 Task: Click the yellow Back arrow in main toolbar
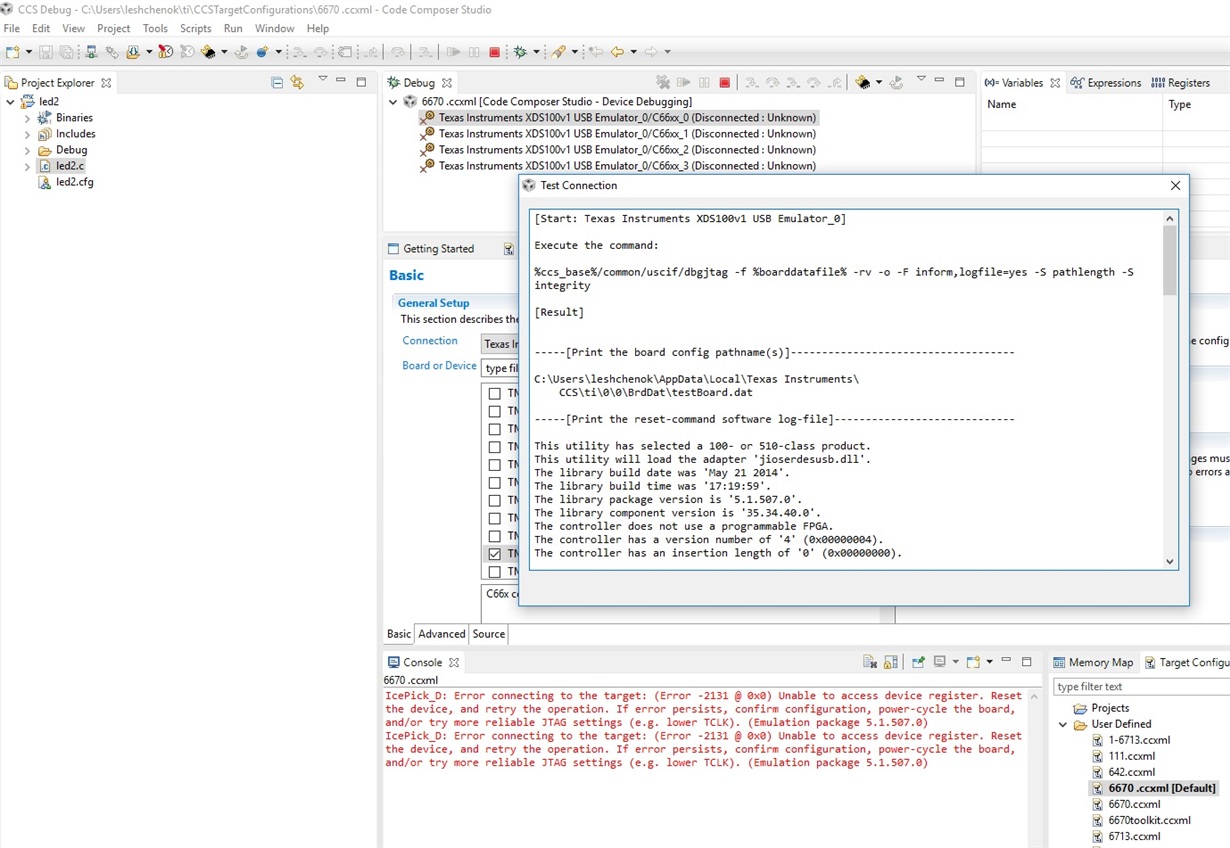coord(617,52)
